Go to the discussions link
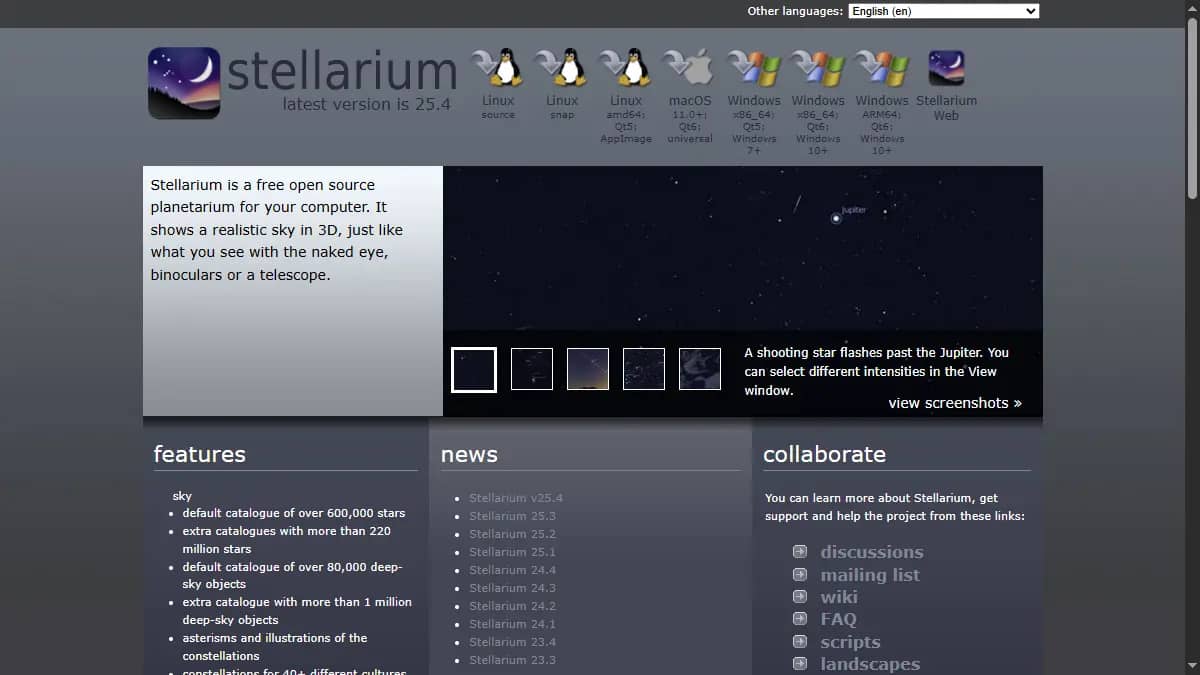This screenshot has width=1200, height=675. pyautogui.click(x=872, y=552)
